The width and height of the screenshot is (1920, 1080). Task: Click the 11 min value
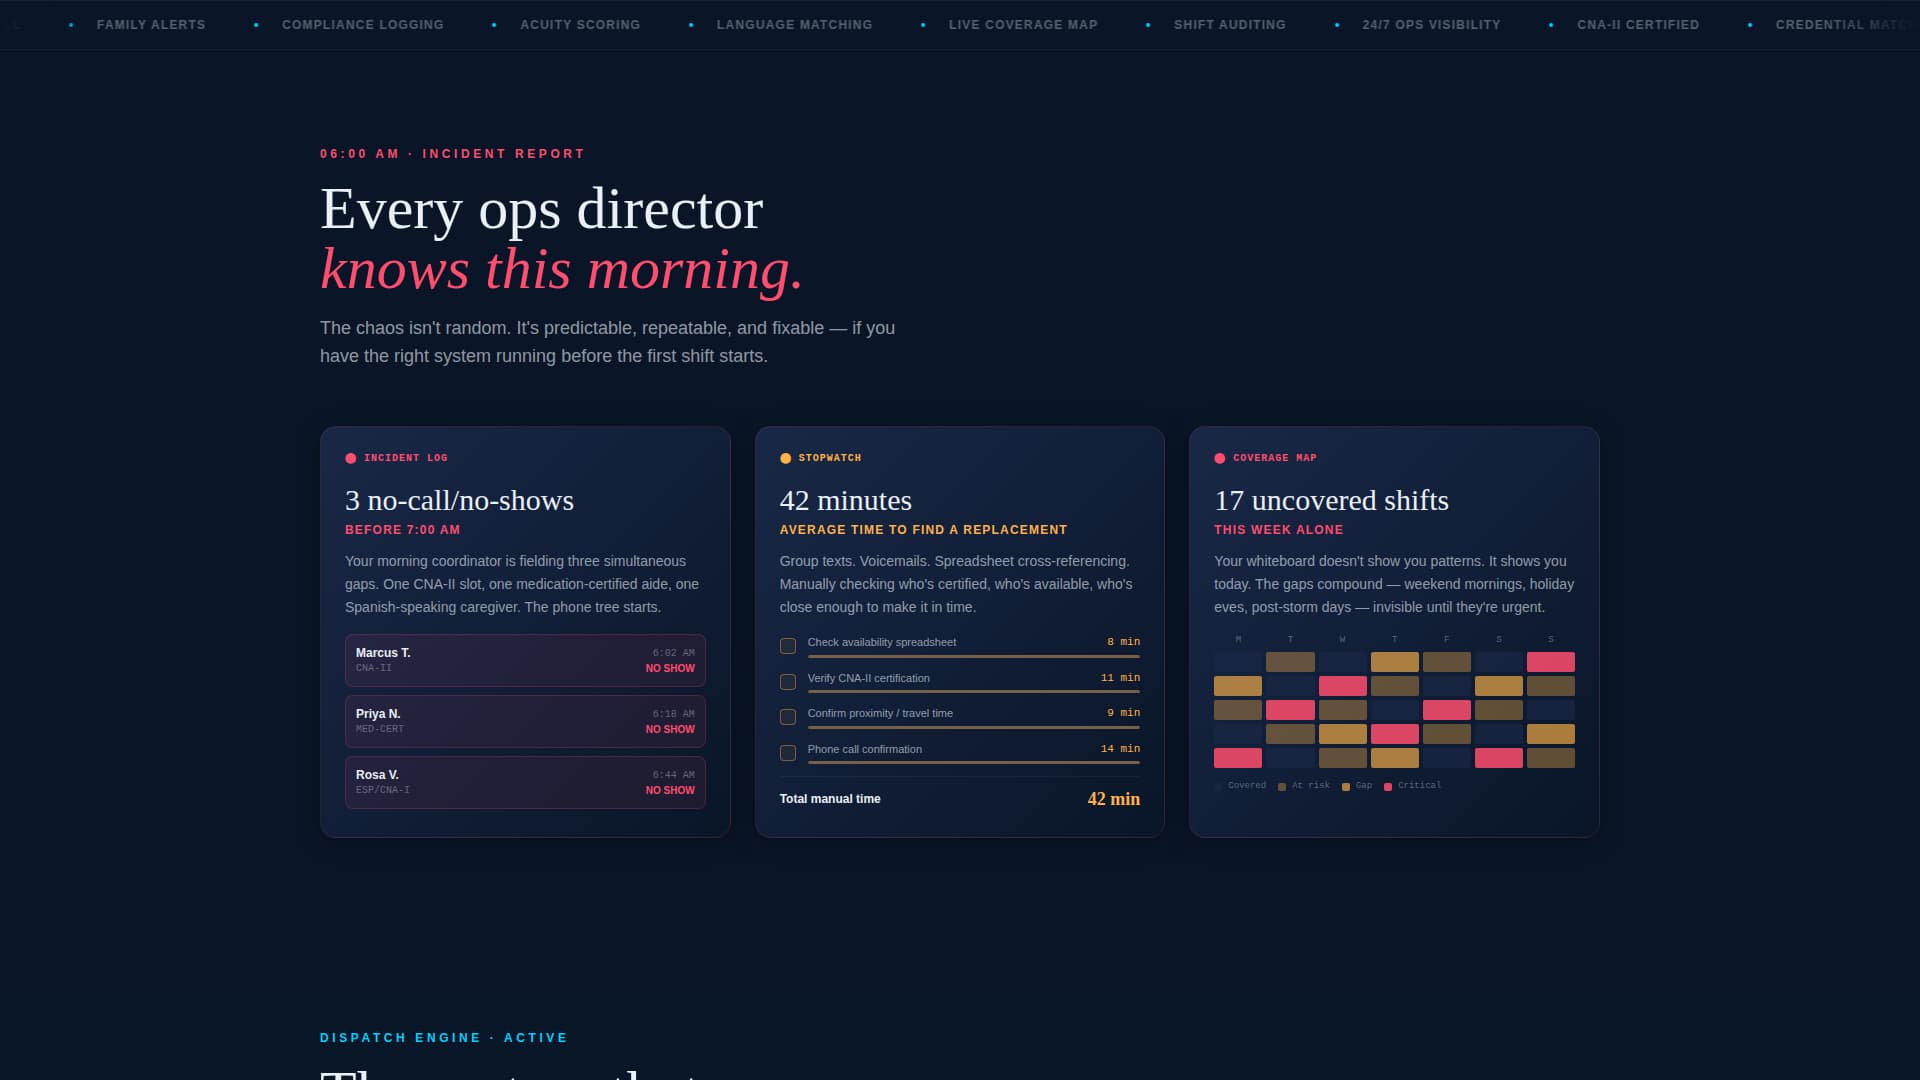(x=1120, y=678)
